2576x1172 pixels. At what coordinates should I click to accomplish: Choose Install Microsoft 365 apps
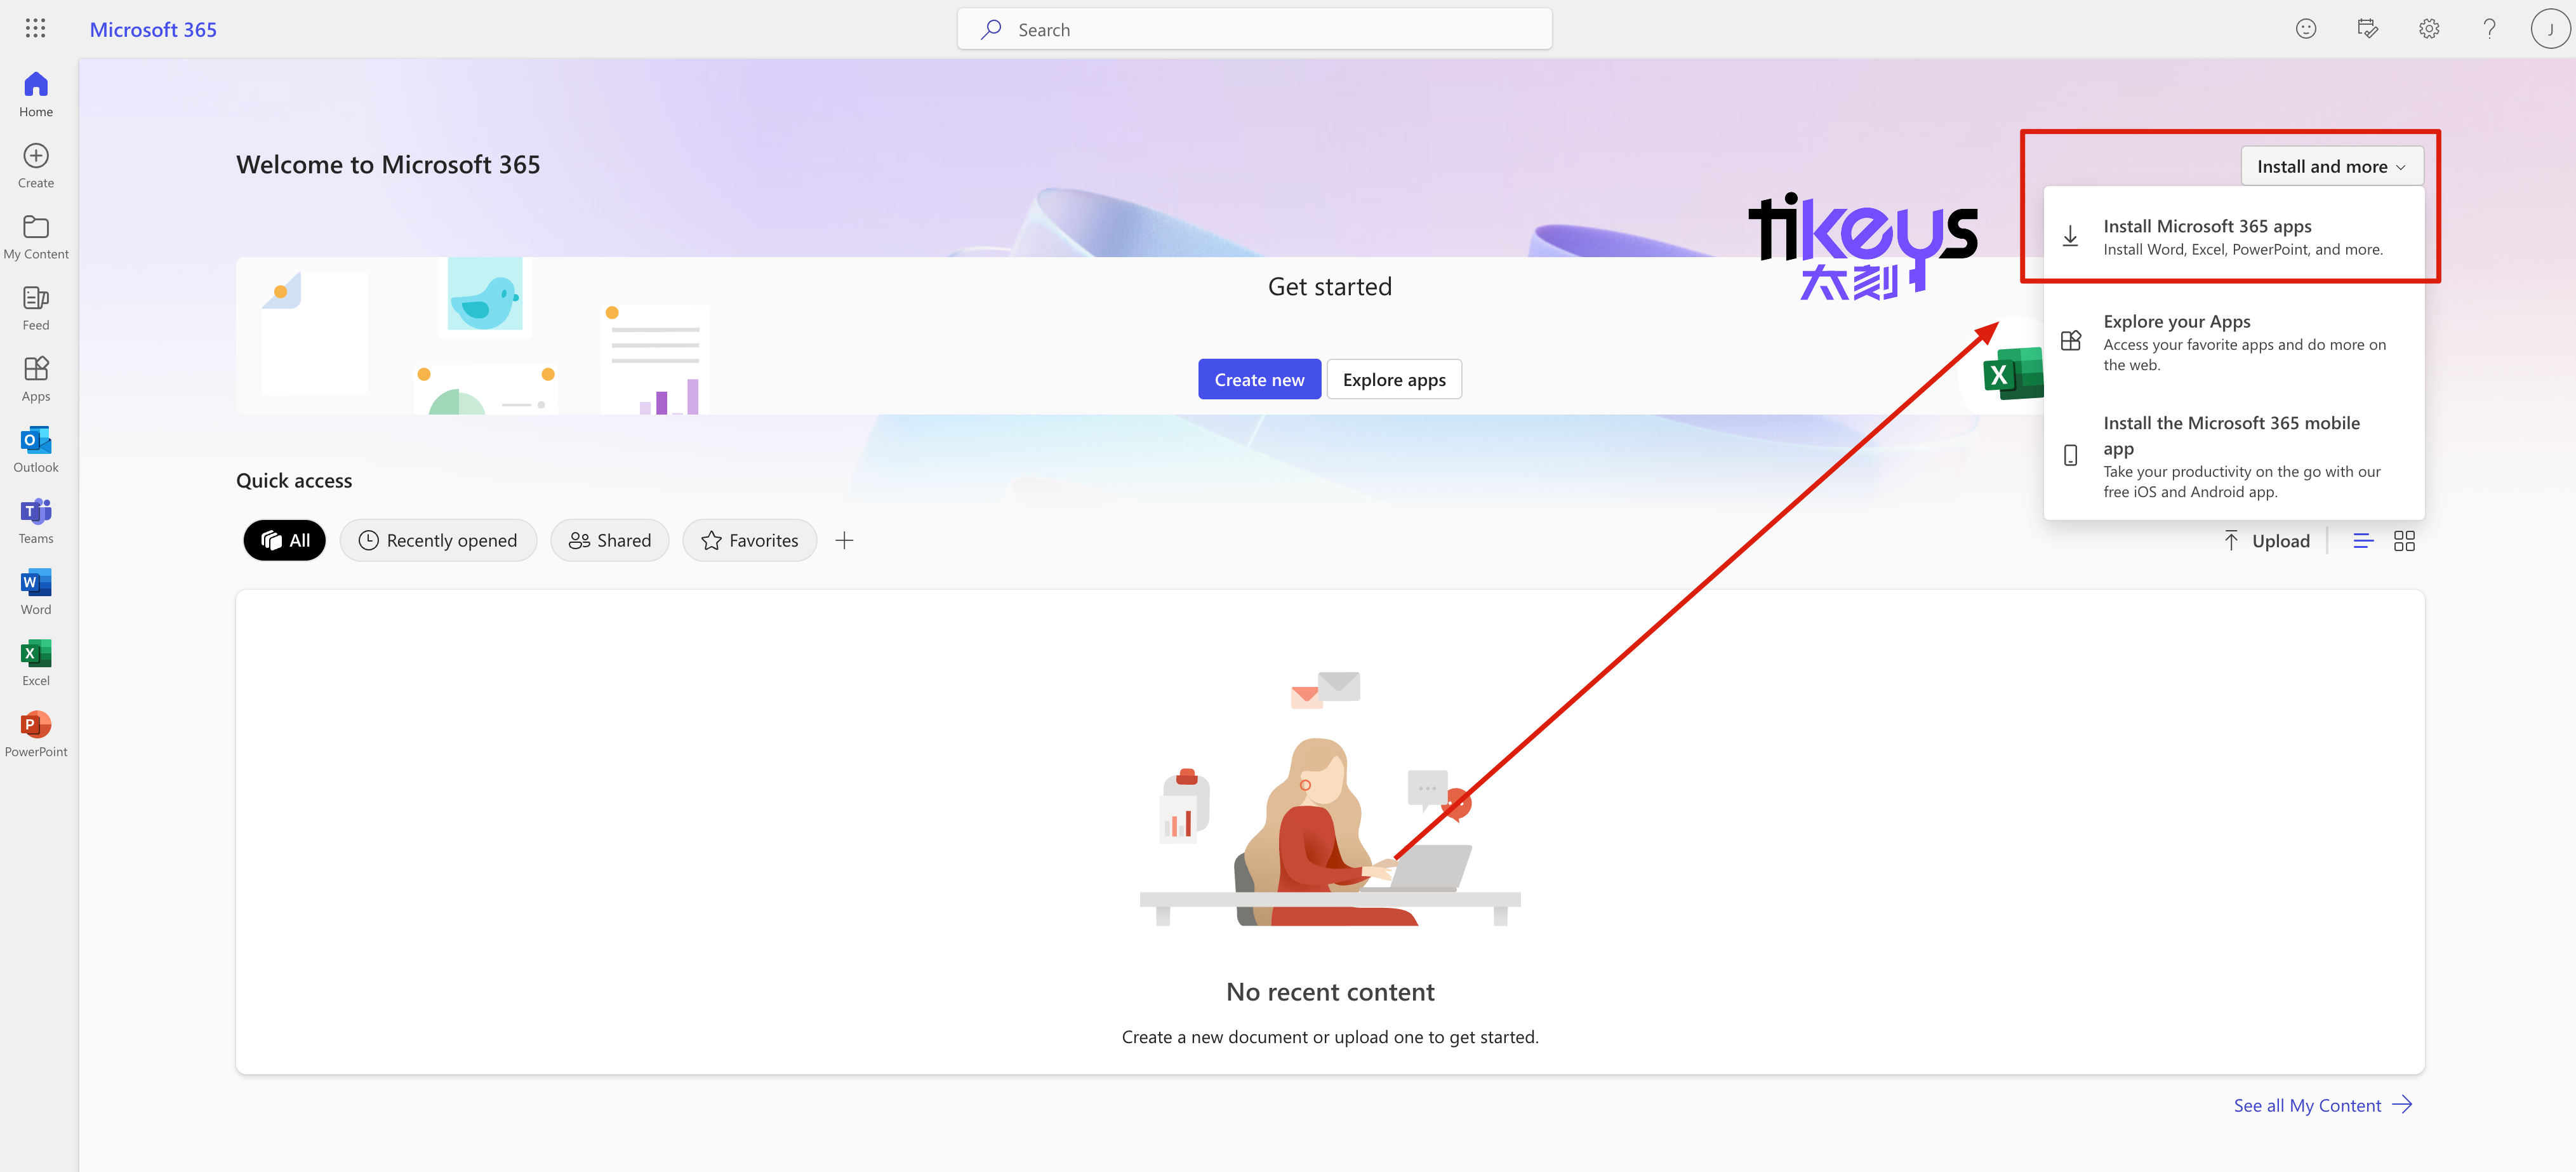tap(2234, 237)
